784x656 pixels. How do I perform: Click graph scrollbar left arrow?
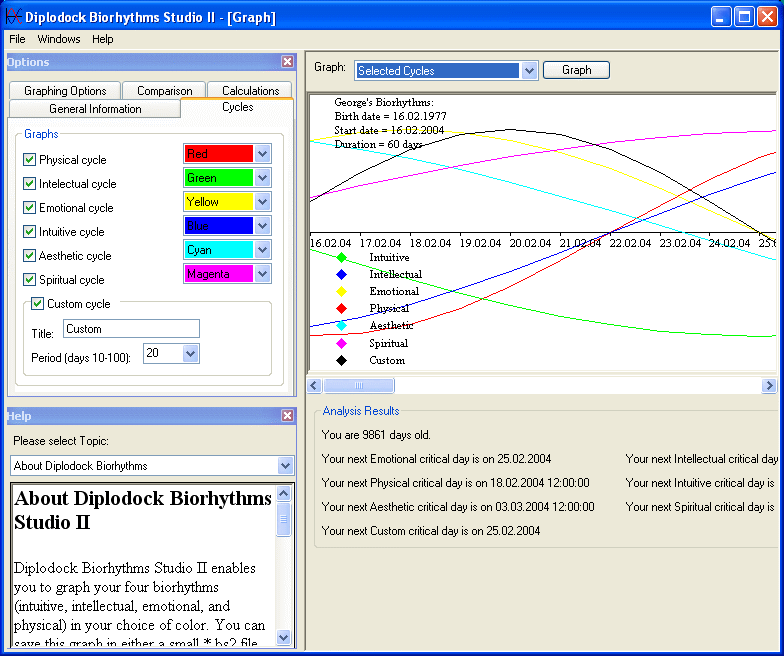click(x=314, y=386)
